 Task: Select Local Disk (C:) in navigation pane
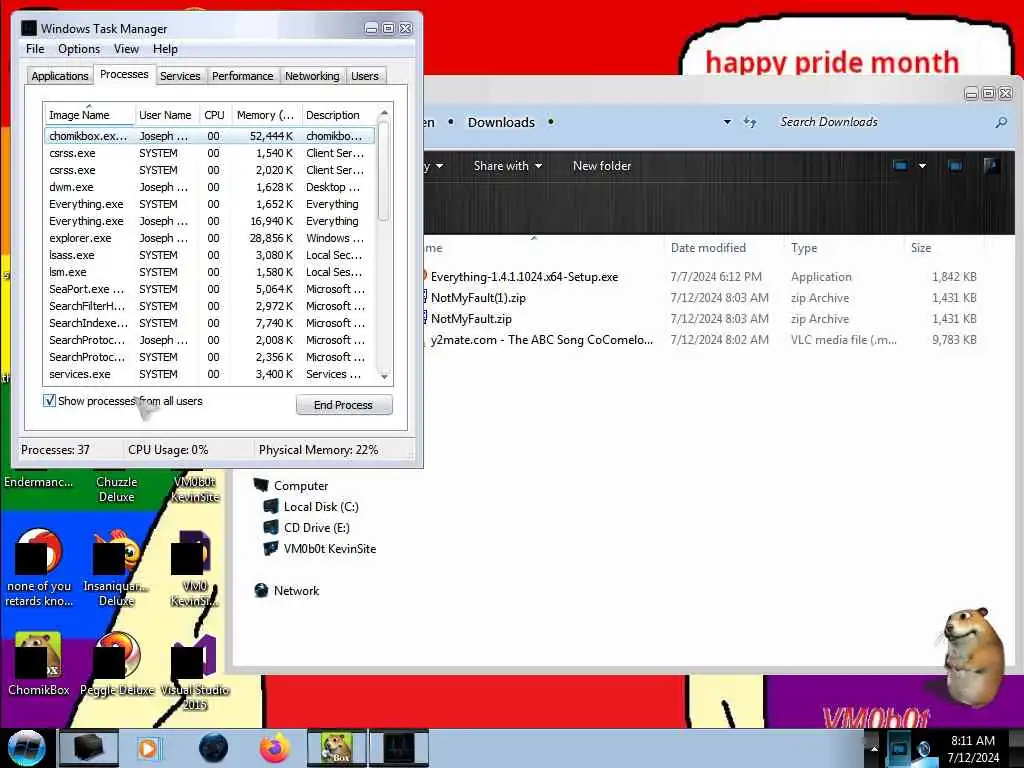[x=321, y=507]
